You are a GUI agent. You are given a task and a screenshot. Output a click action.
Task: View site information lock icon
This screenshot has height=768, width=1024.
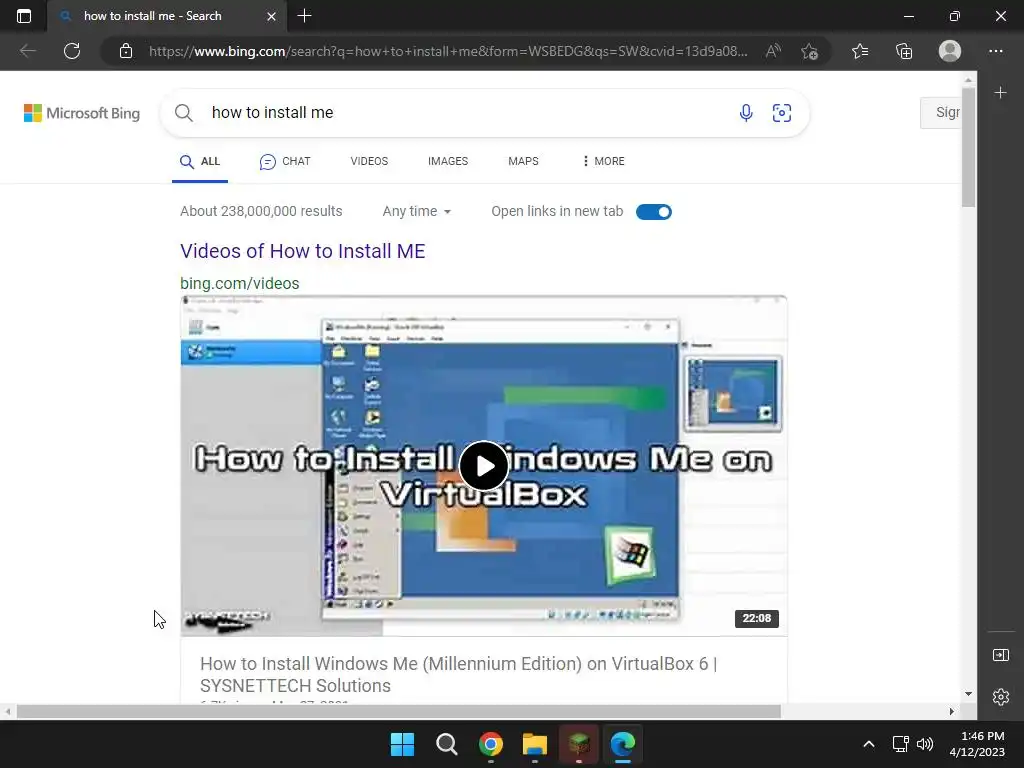126,51
